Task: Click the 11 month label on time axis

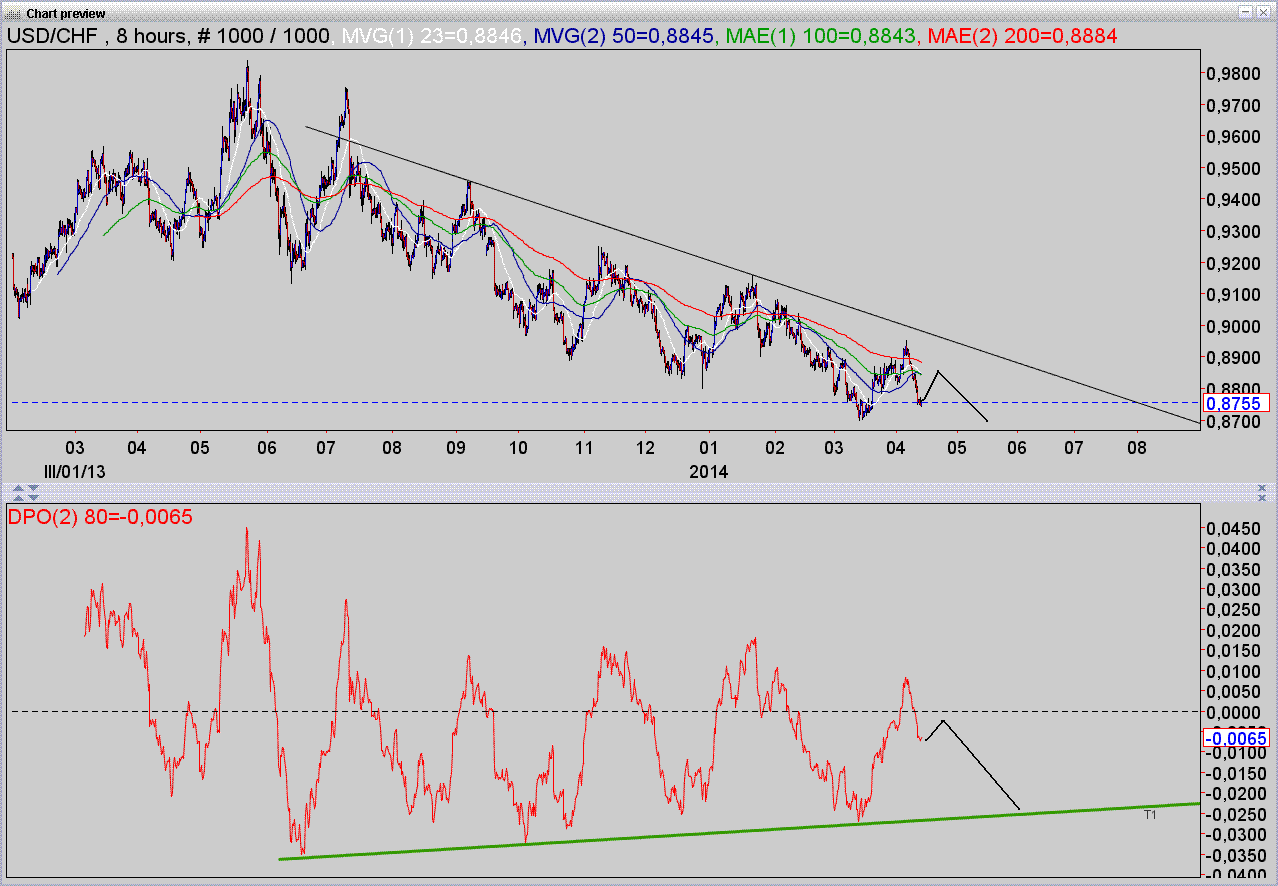Action: click(x=584, y=446)
